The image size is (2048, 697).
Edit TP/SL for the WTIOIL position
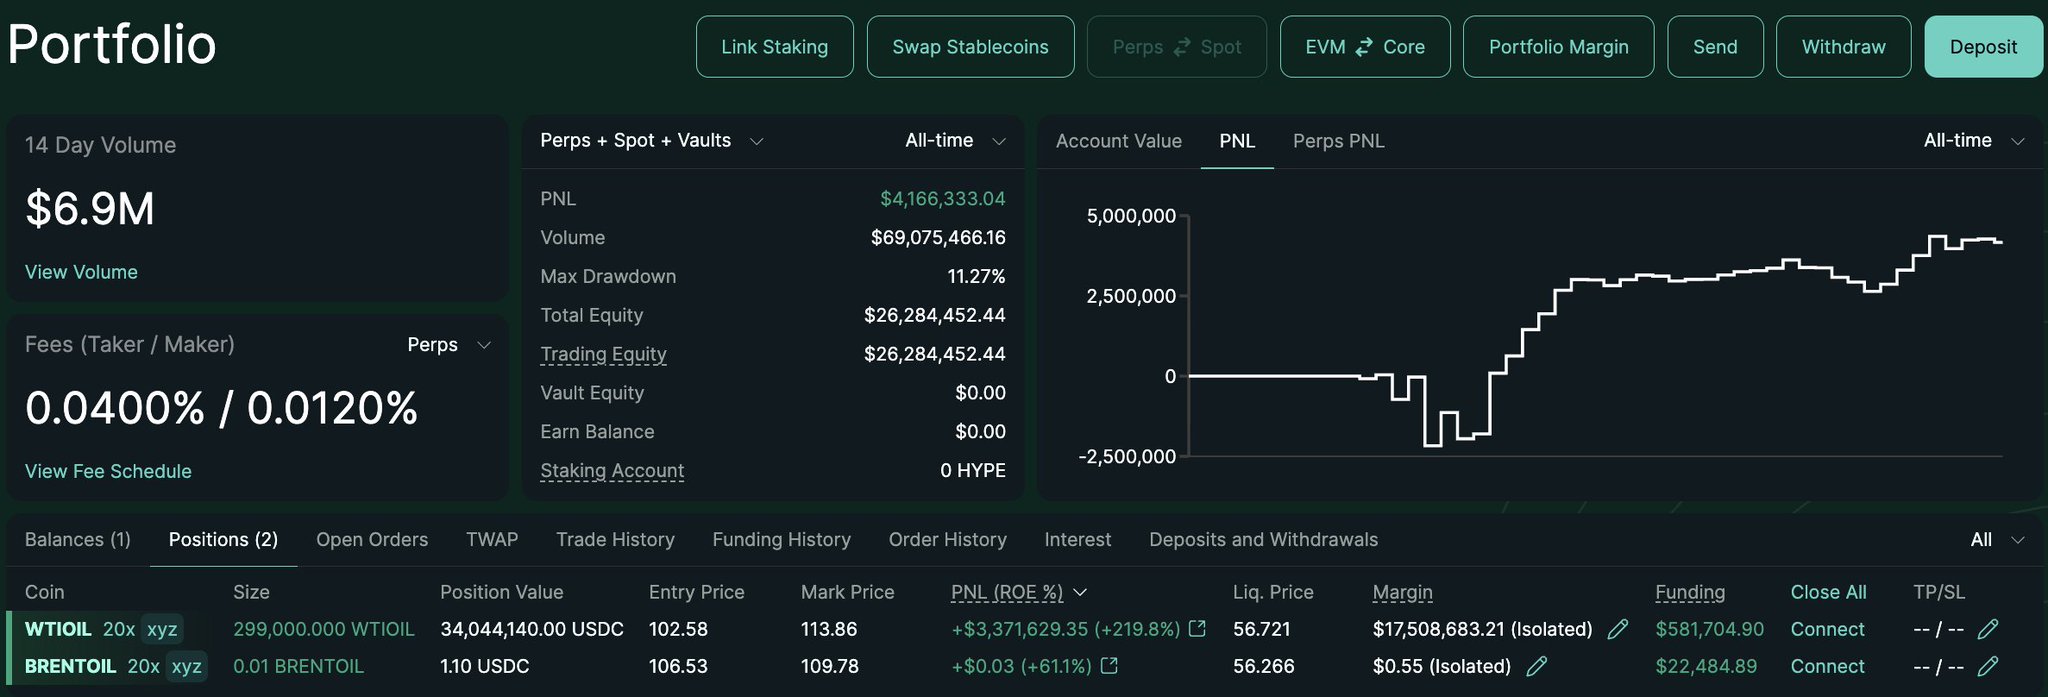(1988, 629)
